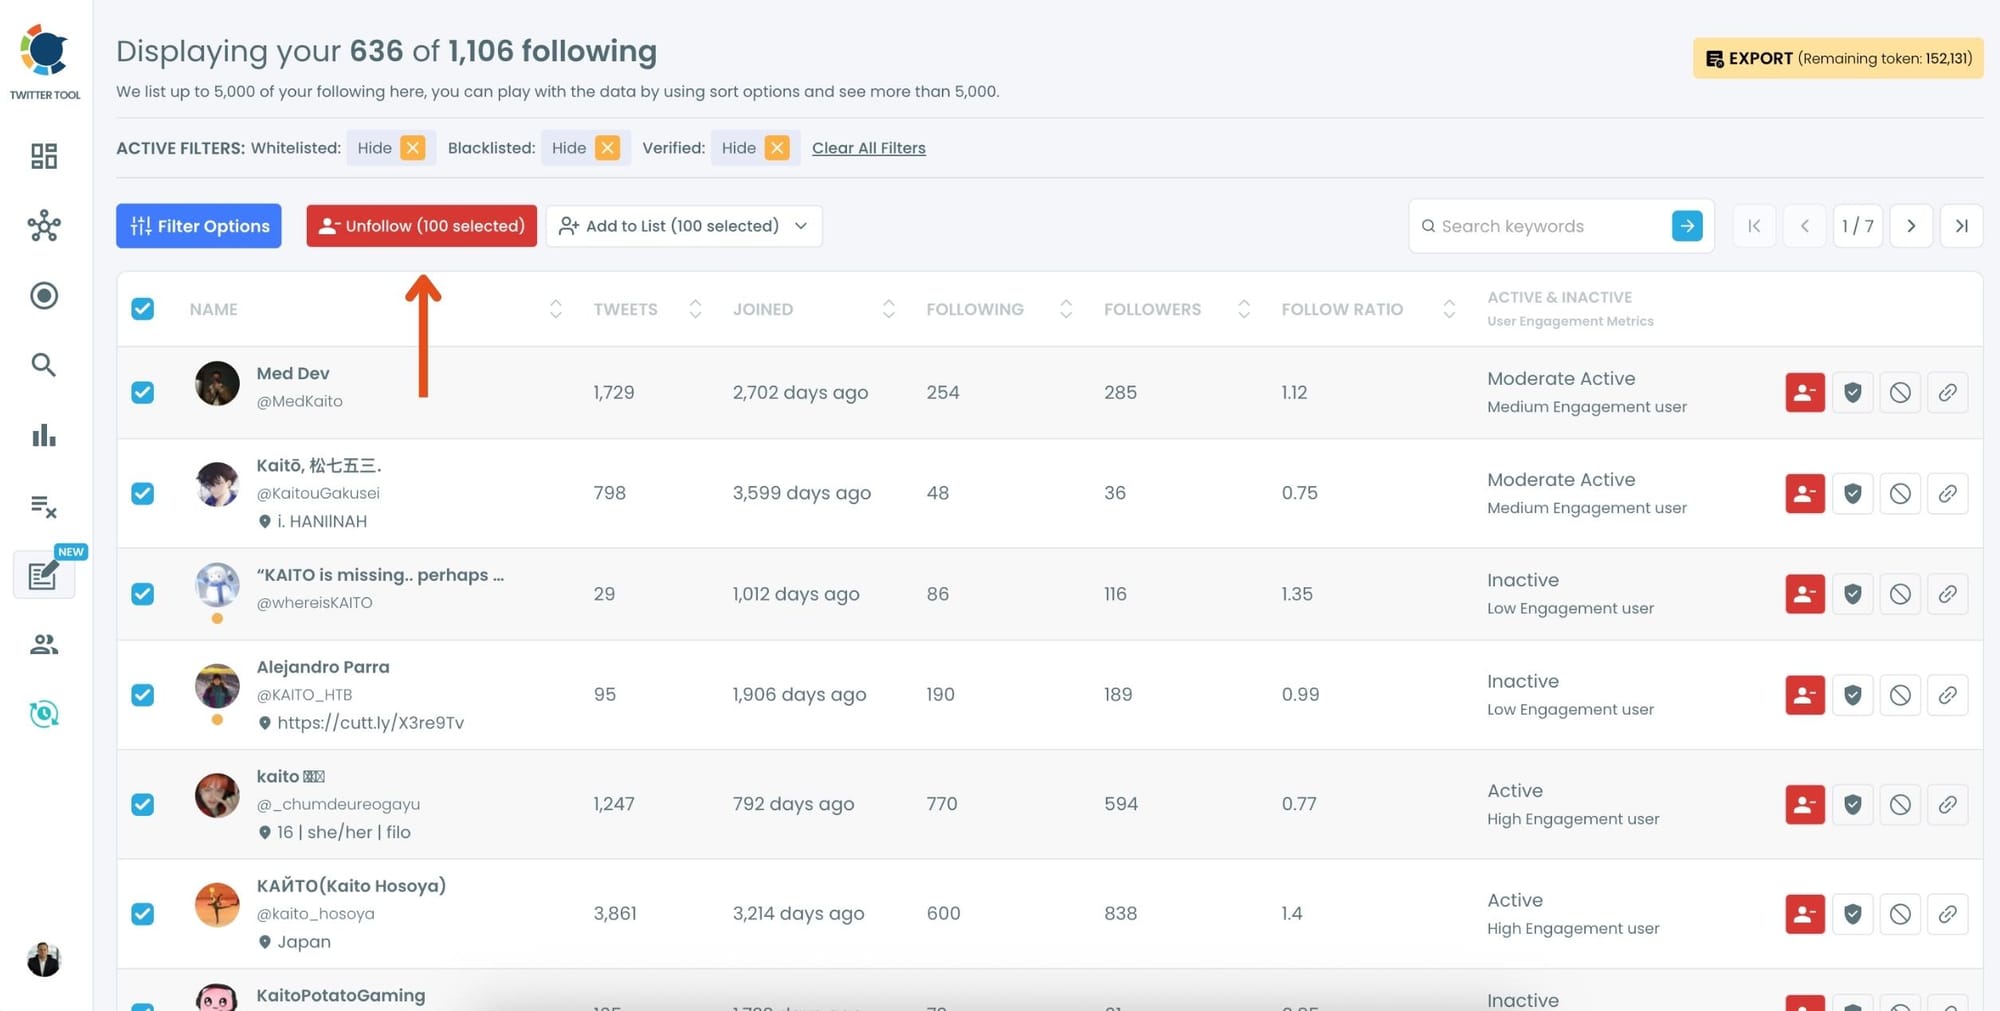Sort by the TWEETS column arrows
This screenshot has height=1011, width=2000.
point(694,309)
